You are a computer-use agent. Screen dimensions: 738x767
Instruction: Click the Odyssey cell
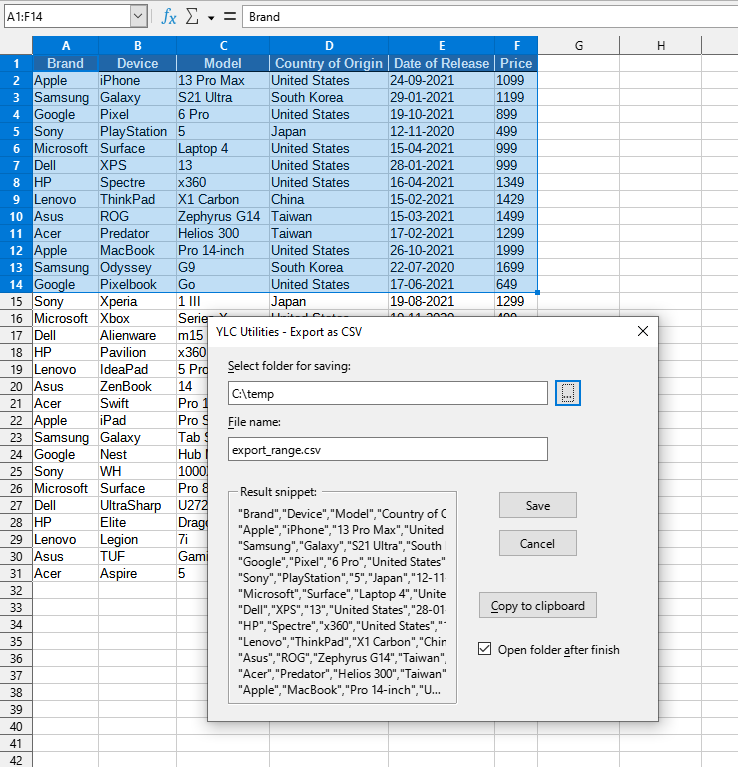(137, 267)
